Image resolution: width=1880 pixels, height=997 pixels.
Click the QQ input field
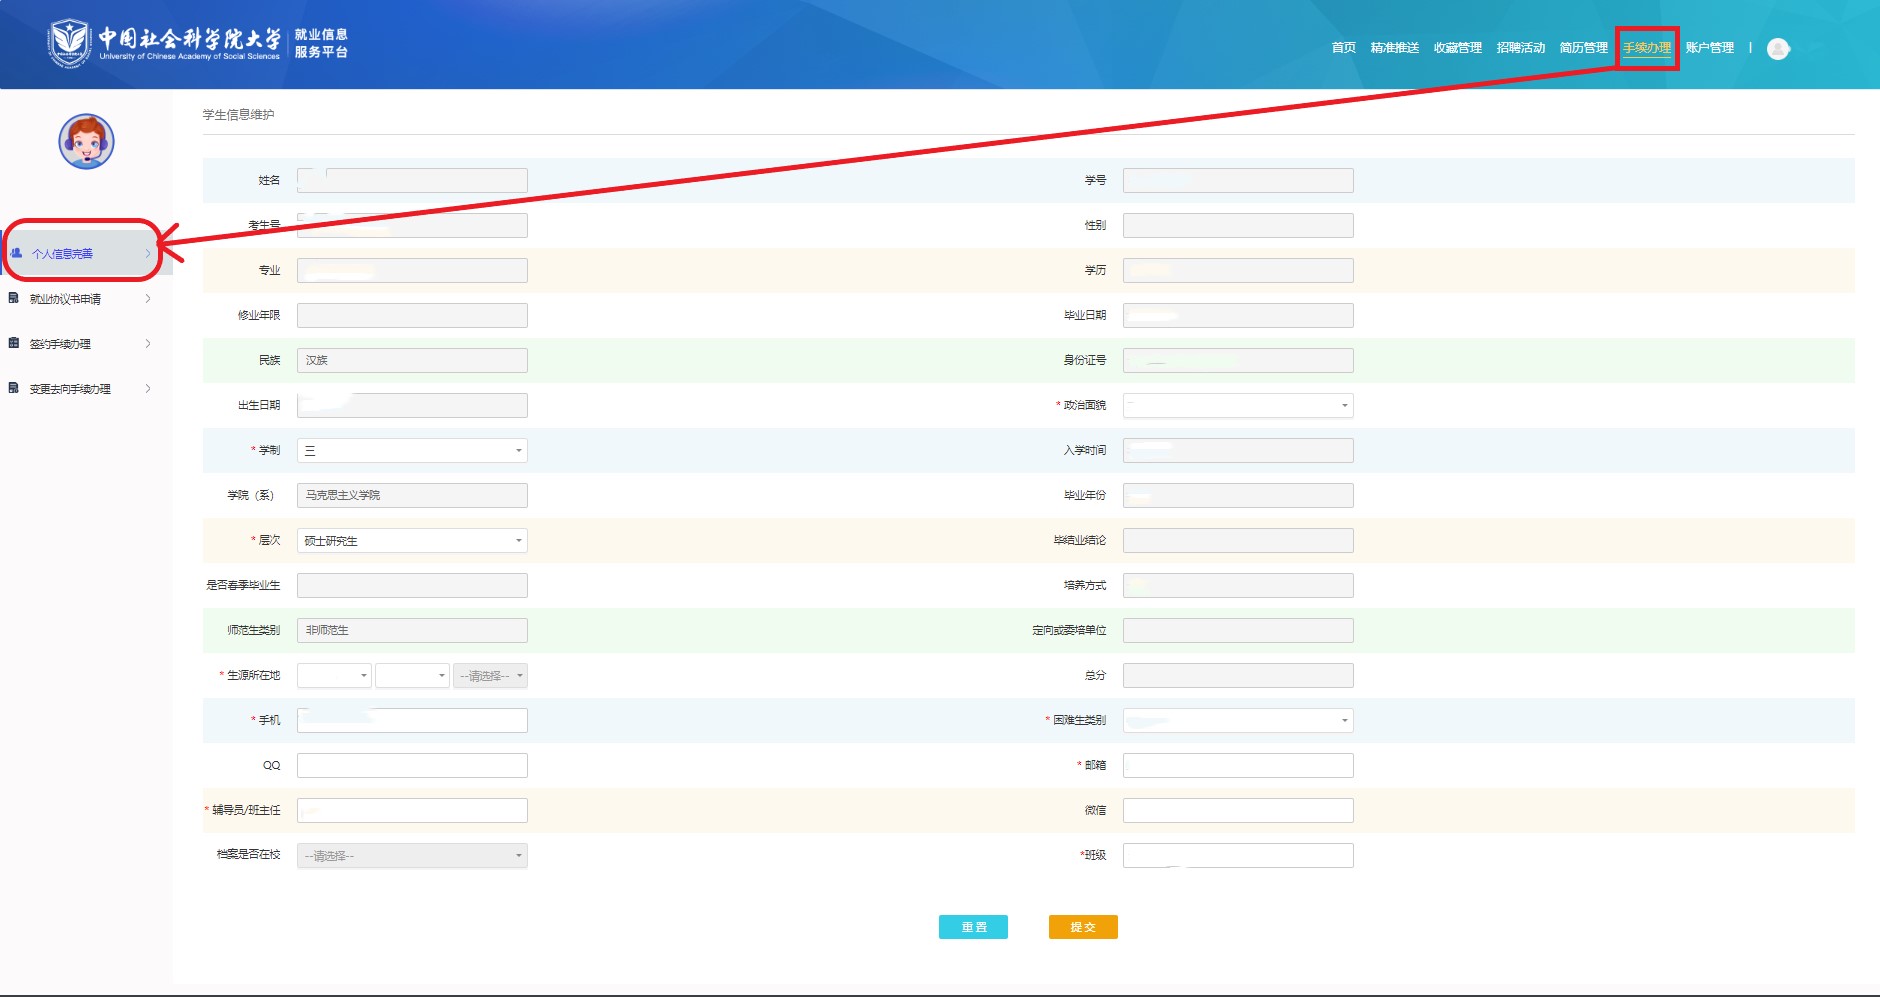[412, 765]
